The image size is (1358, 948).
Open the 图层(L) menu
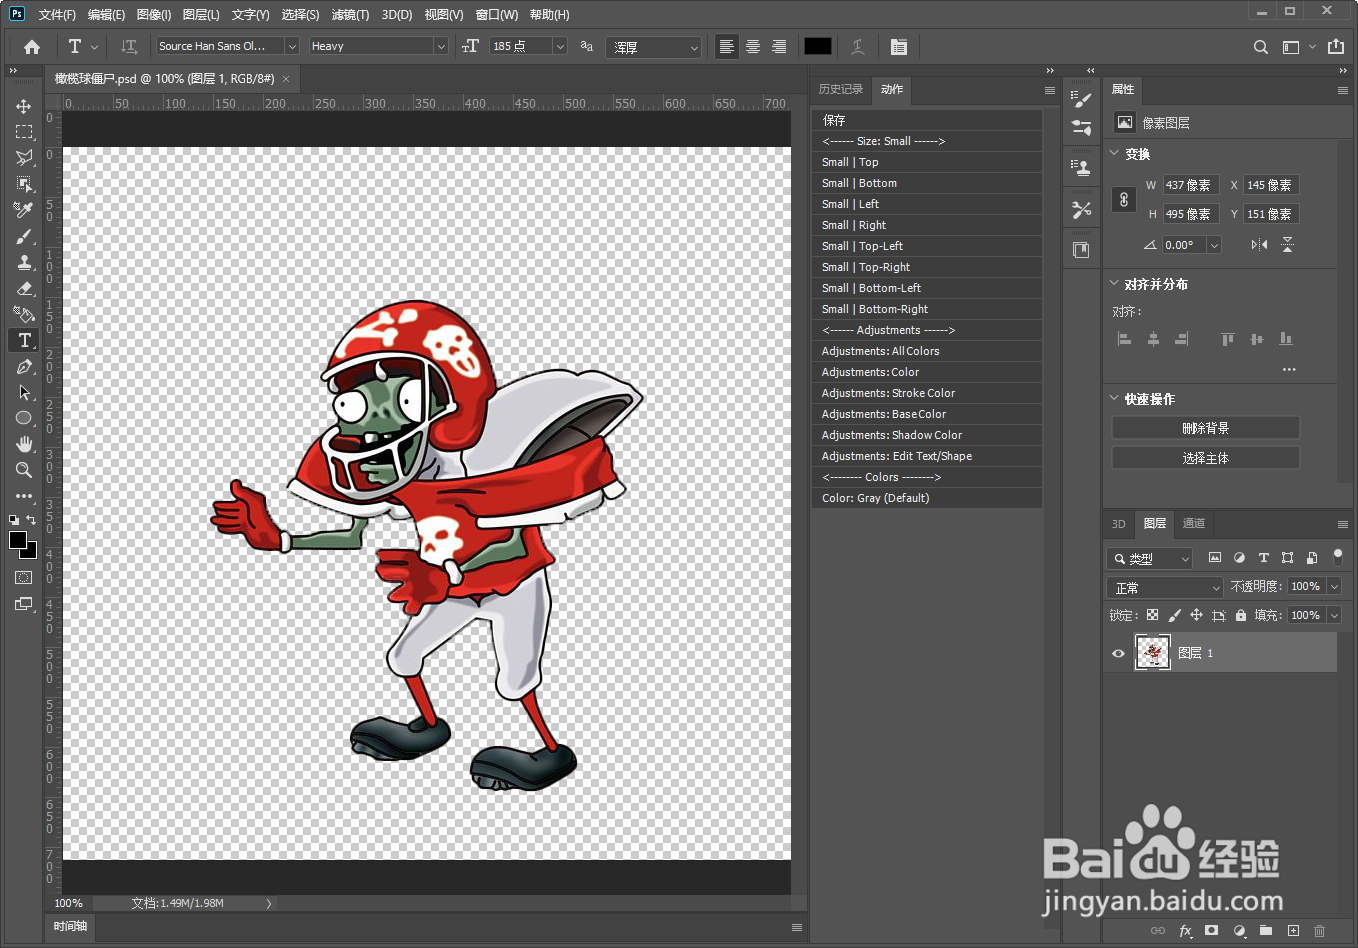(x=201, y=15)
